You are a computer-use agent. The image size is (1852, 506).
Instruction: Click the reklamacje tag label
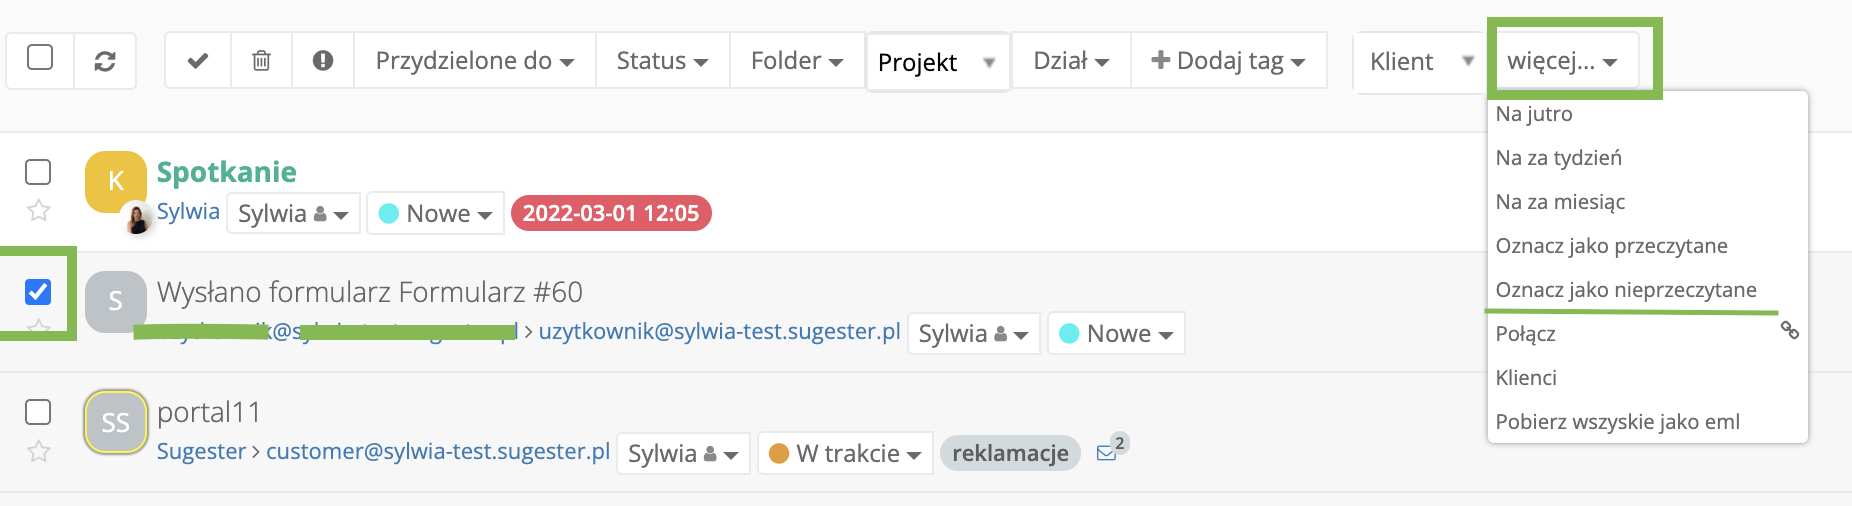(x=1010, y=453)
